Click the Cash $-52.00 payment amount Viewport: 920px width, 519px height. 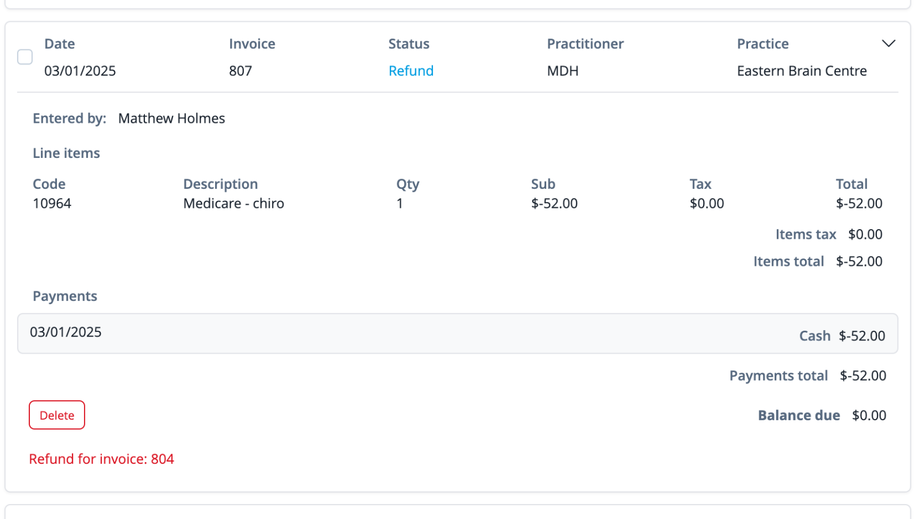click(x=861, y=336)
